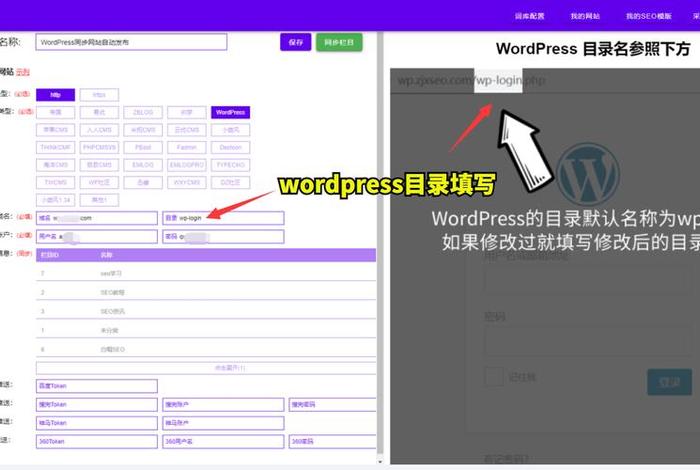
Task: Focus the 密码 password field
Action: point(223,237)
